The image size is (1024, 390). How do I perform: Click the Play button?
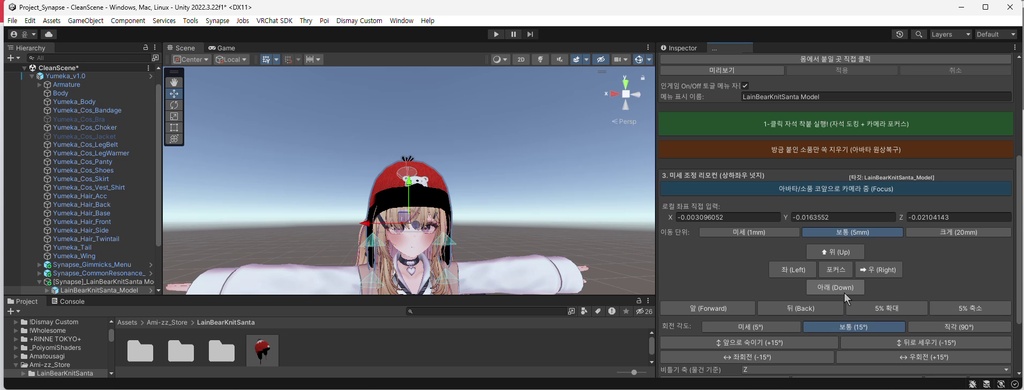pos(496,35)
